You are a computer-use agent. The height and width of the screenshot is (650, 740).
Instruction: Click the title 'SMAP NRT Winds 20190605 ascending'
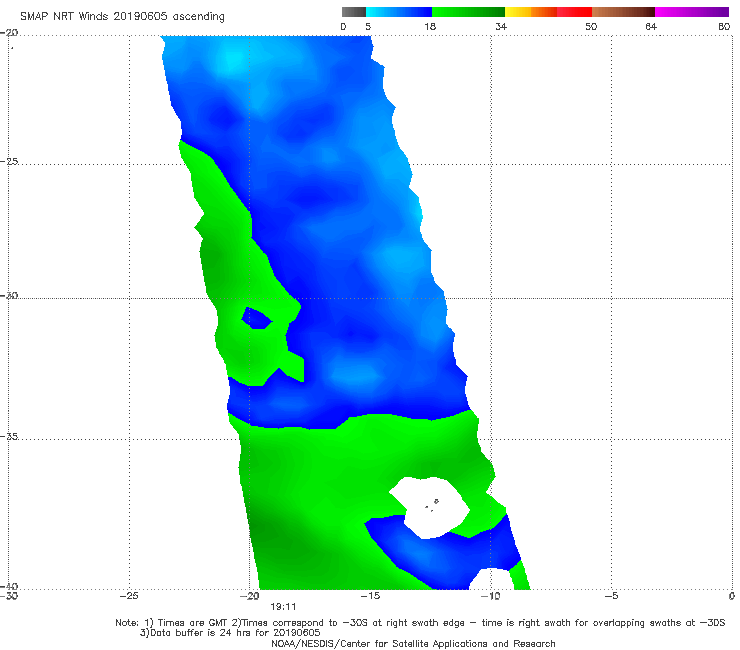pos(122,16)
